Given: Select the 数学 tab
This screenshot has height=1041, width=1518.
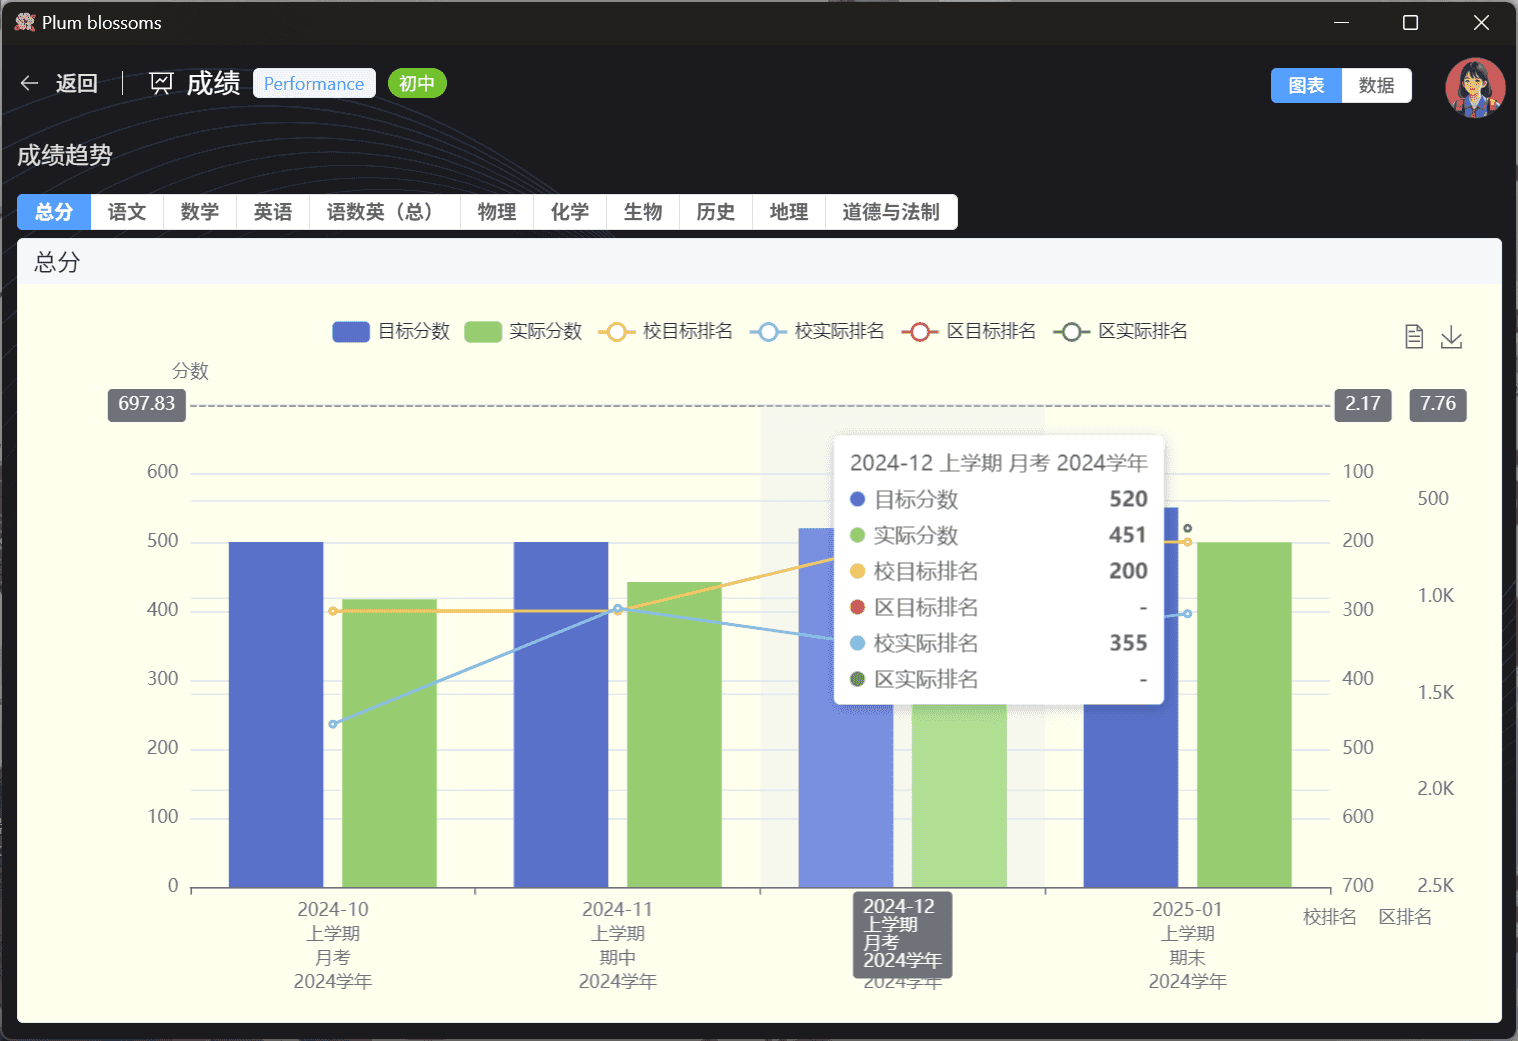Looking at the screenshot, I should click(x=200, y=212).
